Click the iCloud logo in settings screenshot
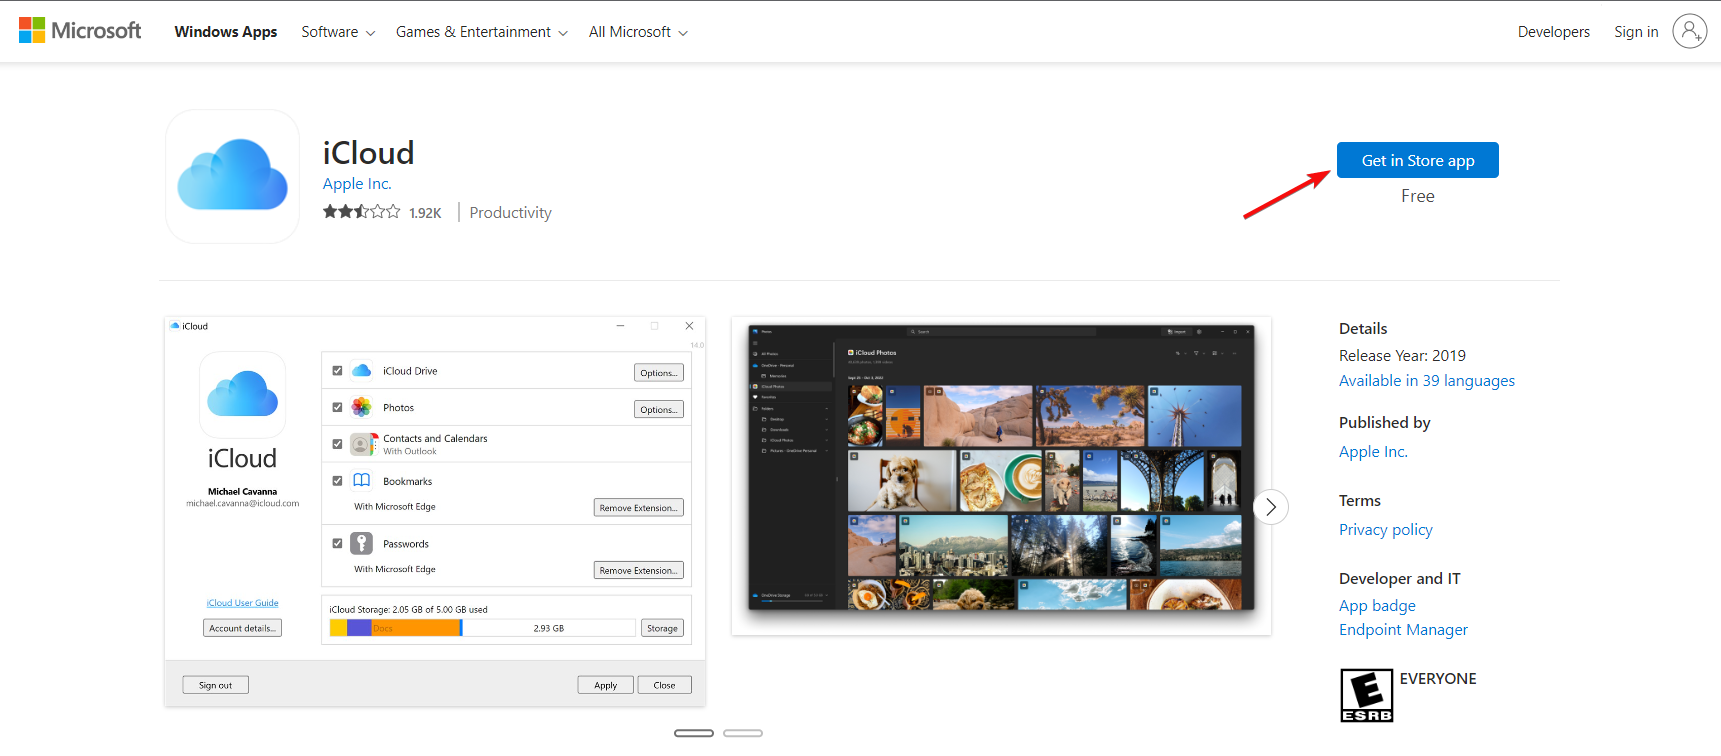Viewport: 1721px width, 756px height. 242,394
